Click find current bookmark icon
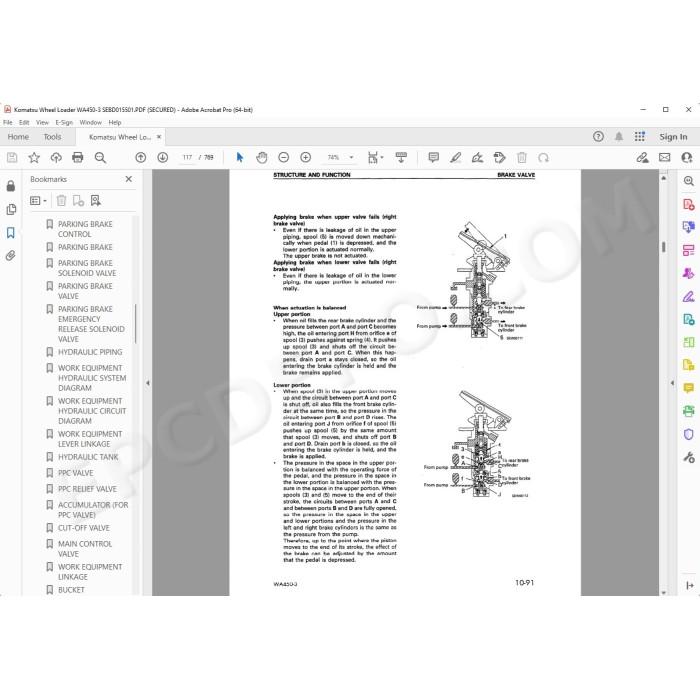Viewport: 700px width, 700px height. click(x=95, y=201)
